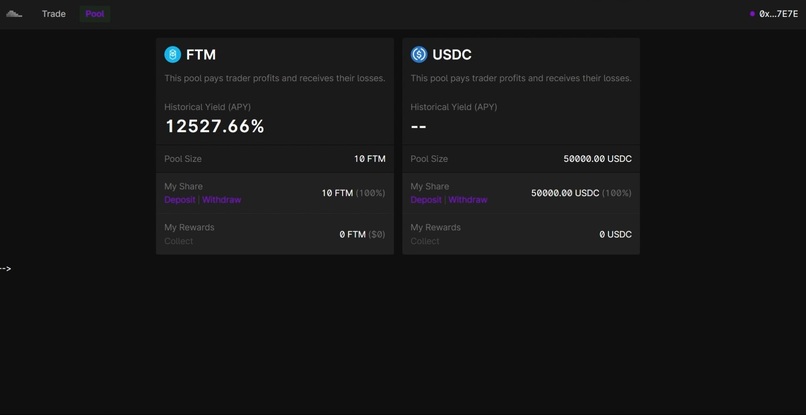Screen dimensions: 806x415
Task: Collect FTM pool rewards
Action: click(x=179, y=241)
